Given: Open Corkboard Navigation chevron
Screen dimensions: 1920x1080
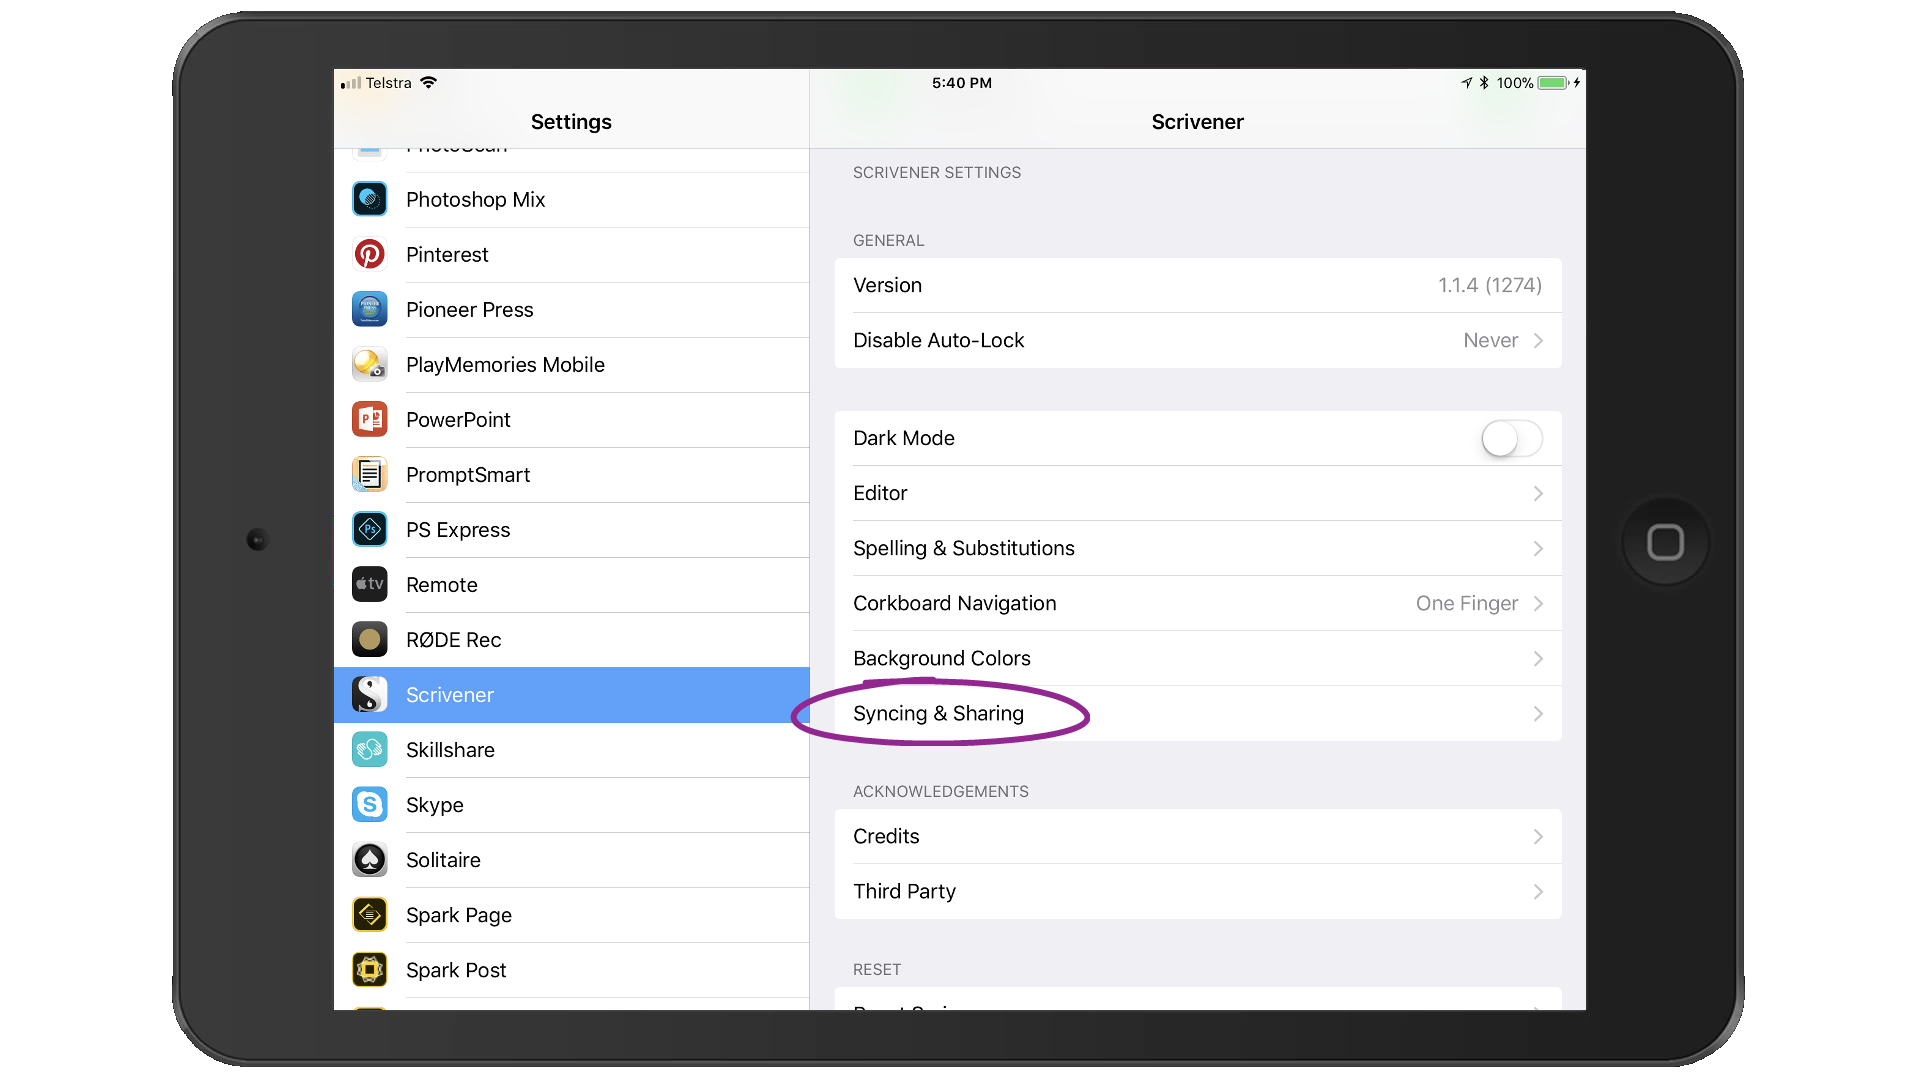Looking at the screenshot, I should 1538,603.
